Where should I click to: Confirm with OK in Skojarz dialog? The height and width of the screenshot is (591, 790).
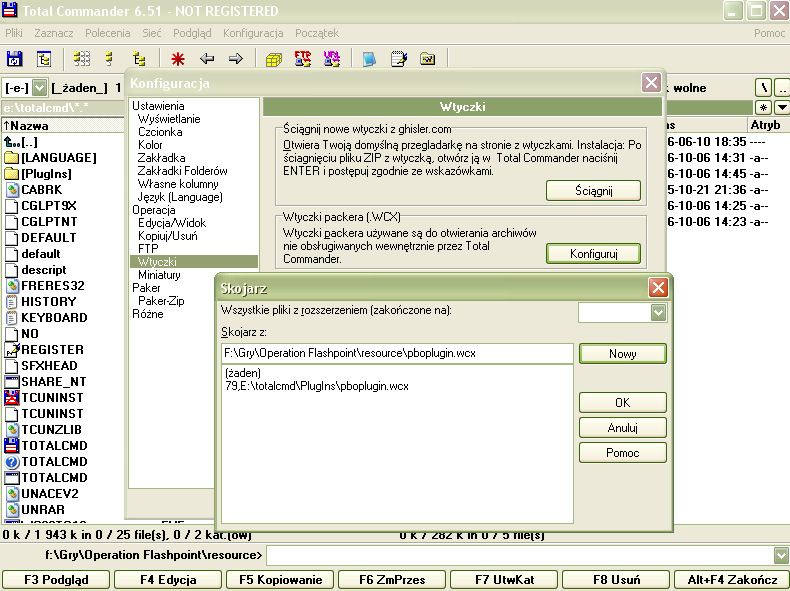tap(623, 403)
